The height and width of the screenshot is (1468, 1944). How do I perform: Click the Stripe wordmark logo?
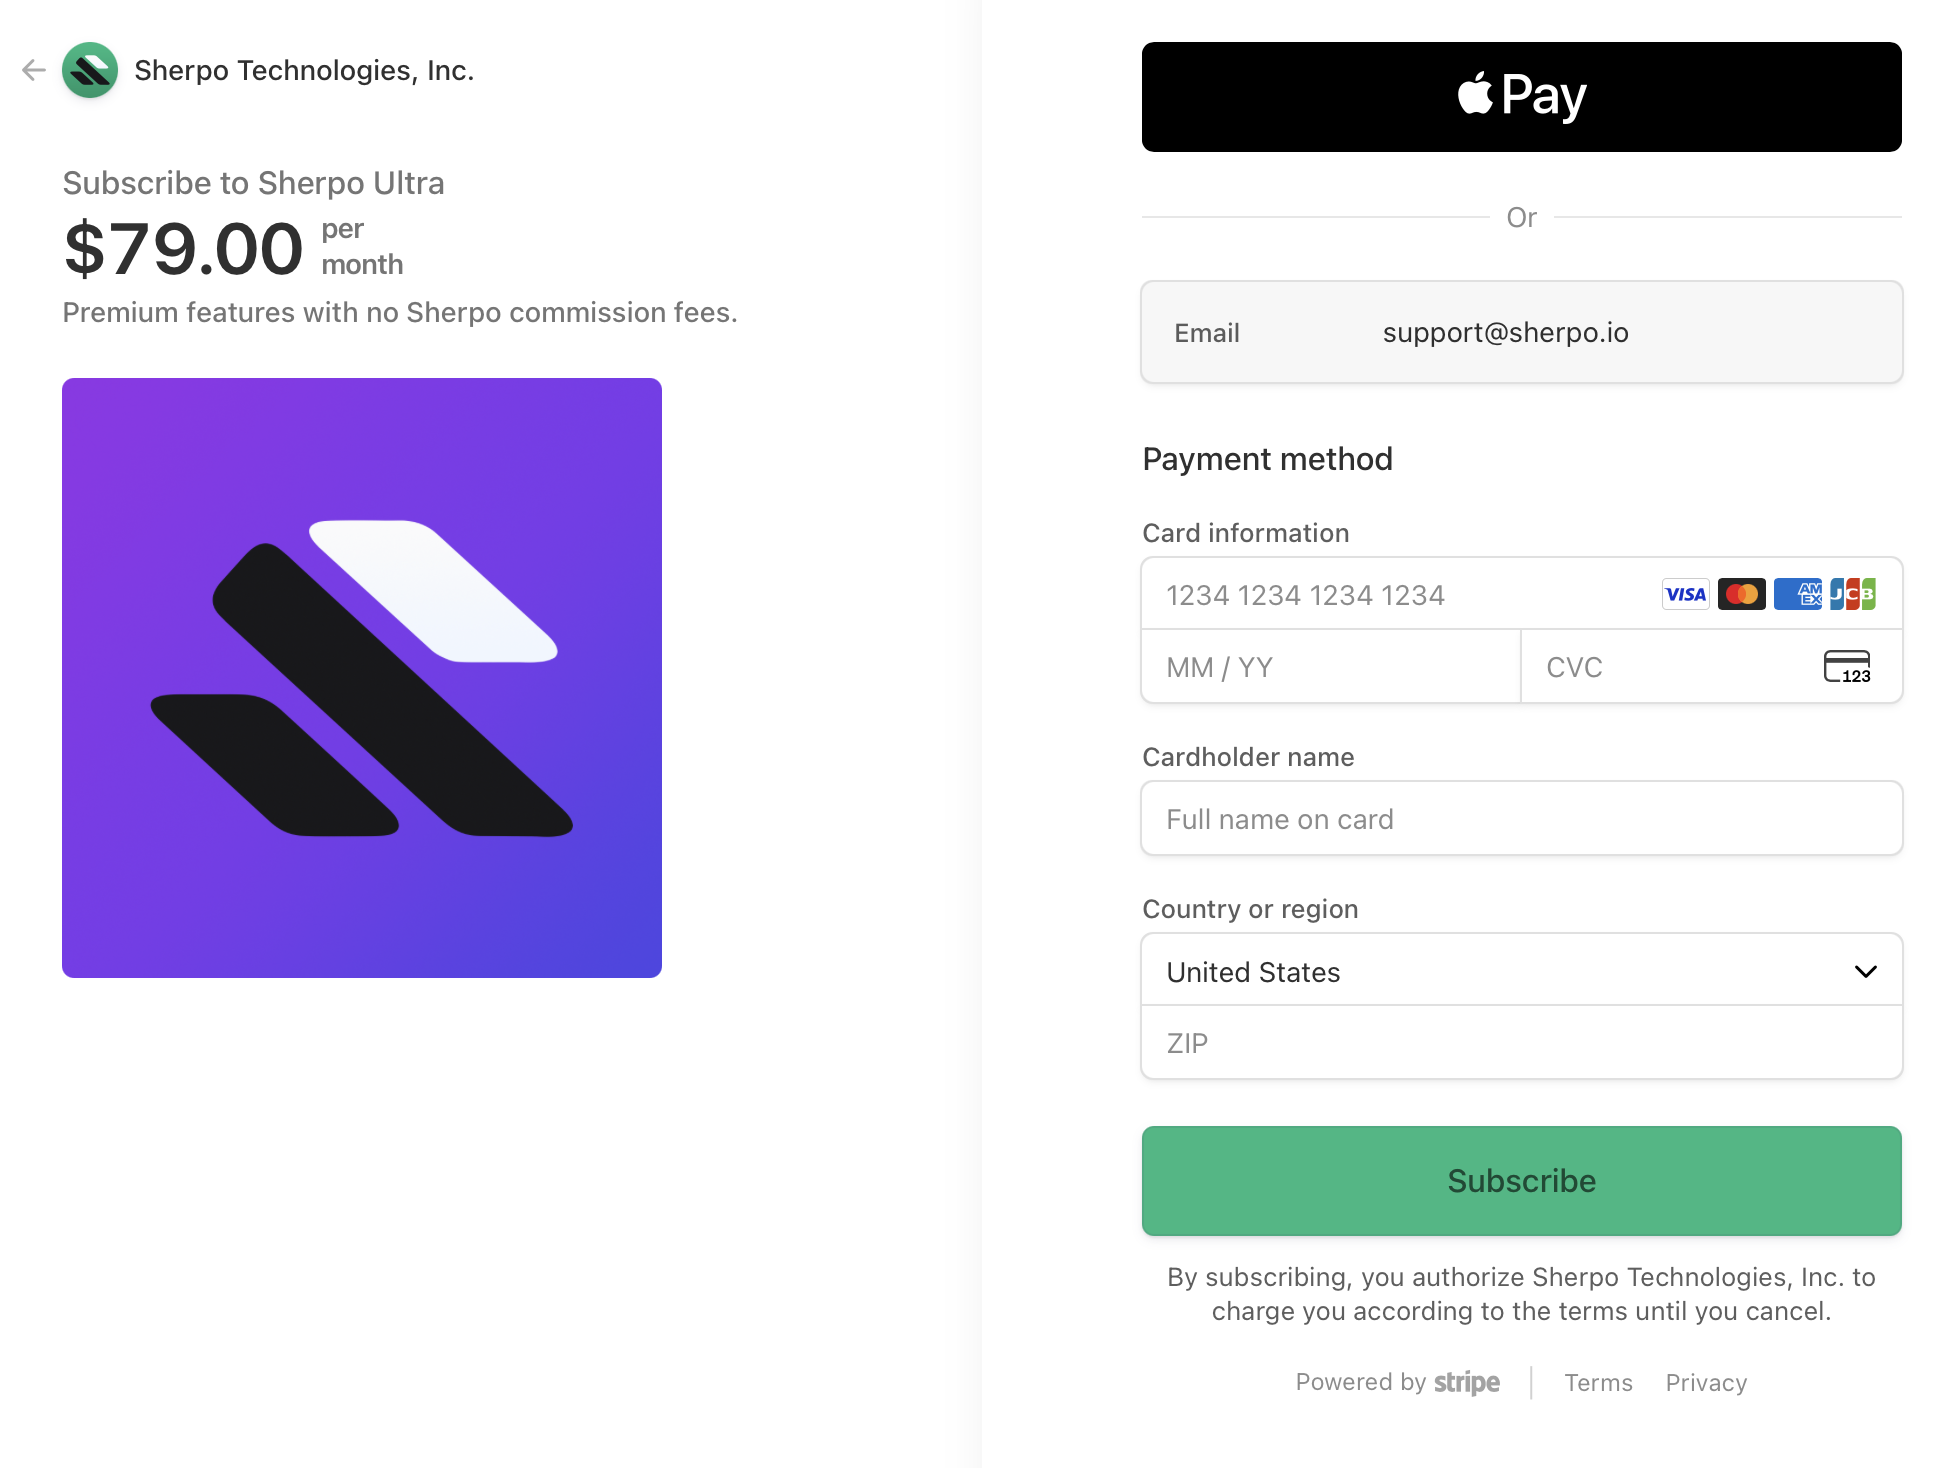pyautogui.click(x=1466, y=1382)
